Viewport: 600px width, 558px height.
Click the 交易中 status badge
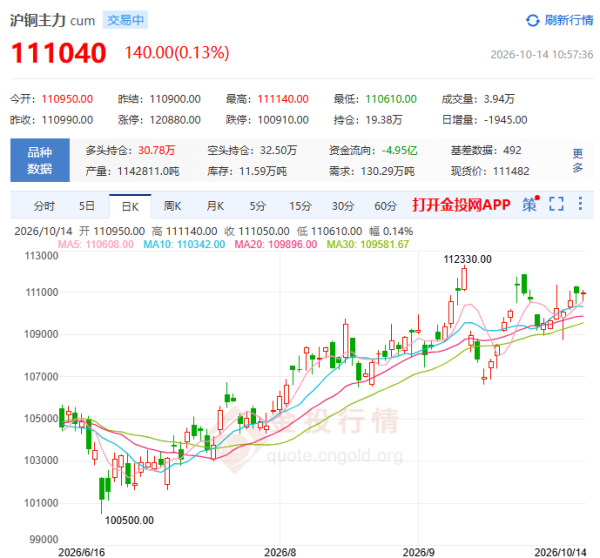pyautogui.click(x=125, y=20)
